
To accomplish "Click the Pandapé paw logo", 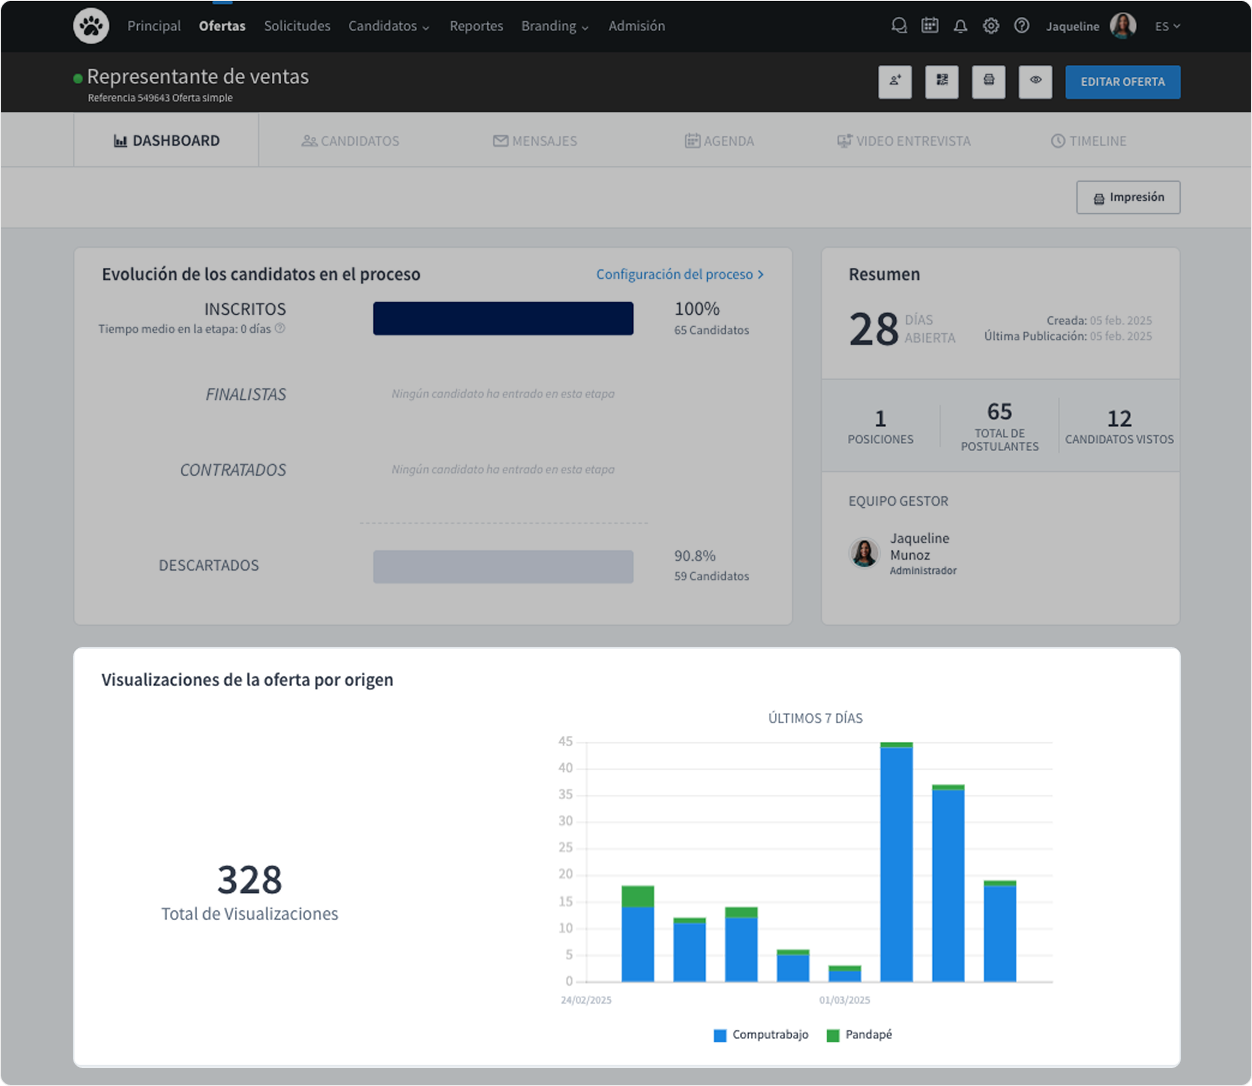I will [x=91, y=26].
